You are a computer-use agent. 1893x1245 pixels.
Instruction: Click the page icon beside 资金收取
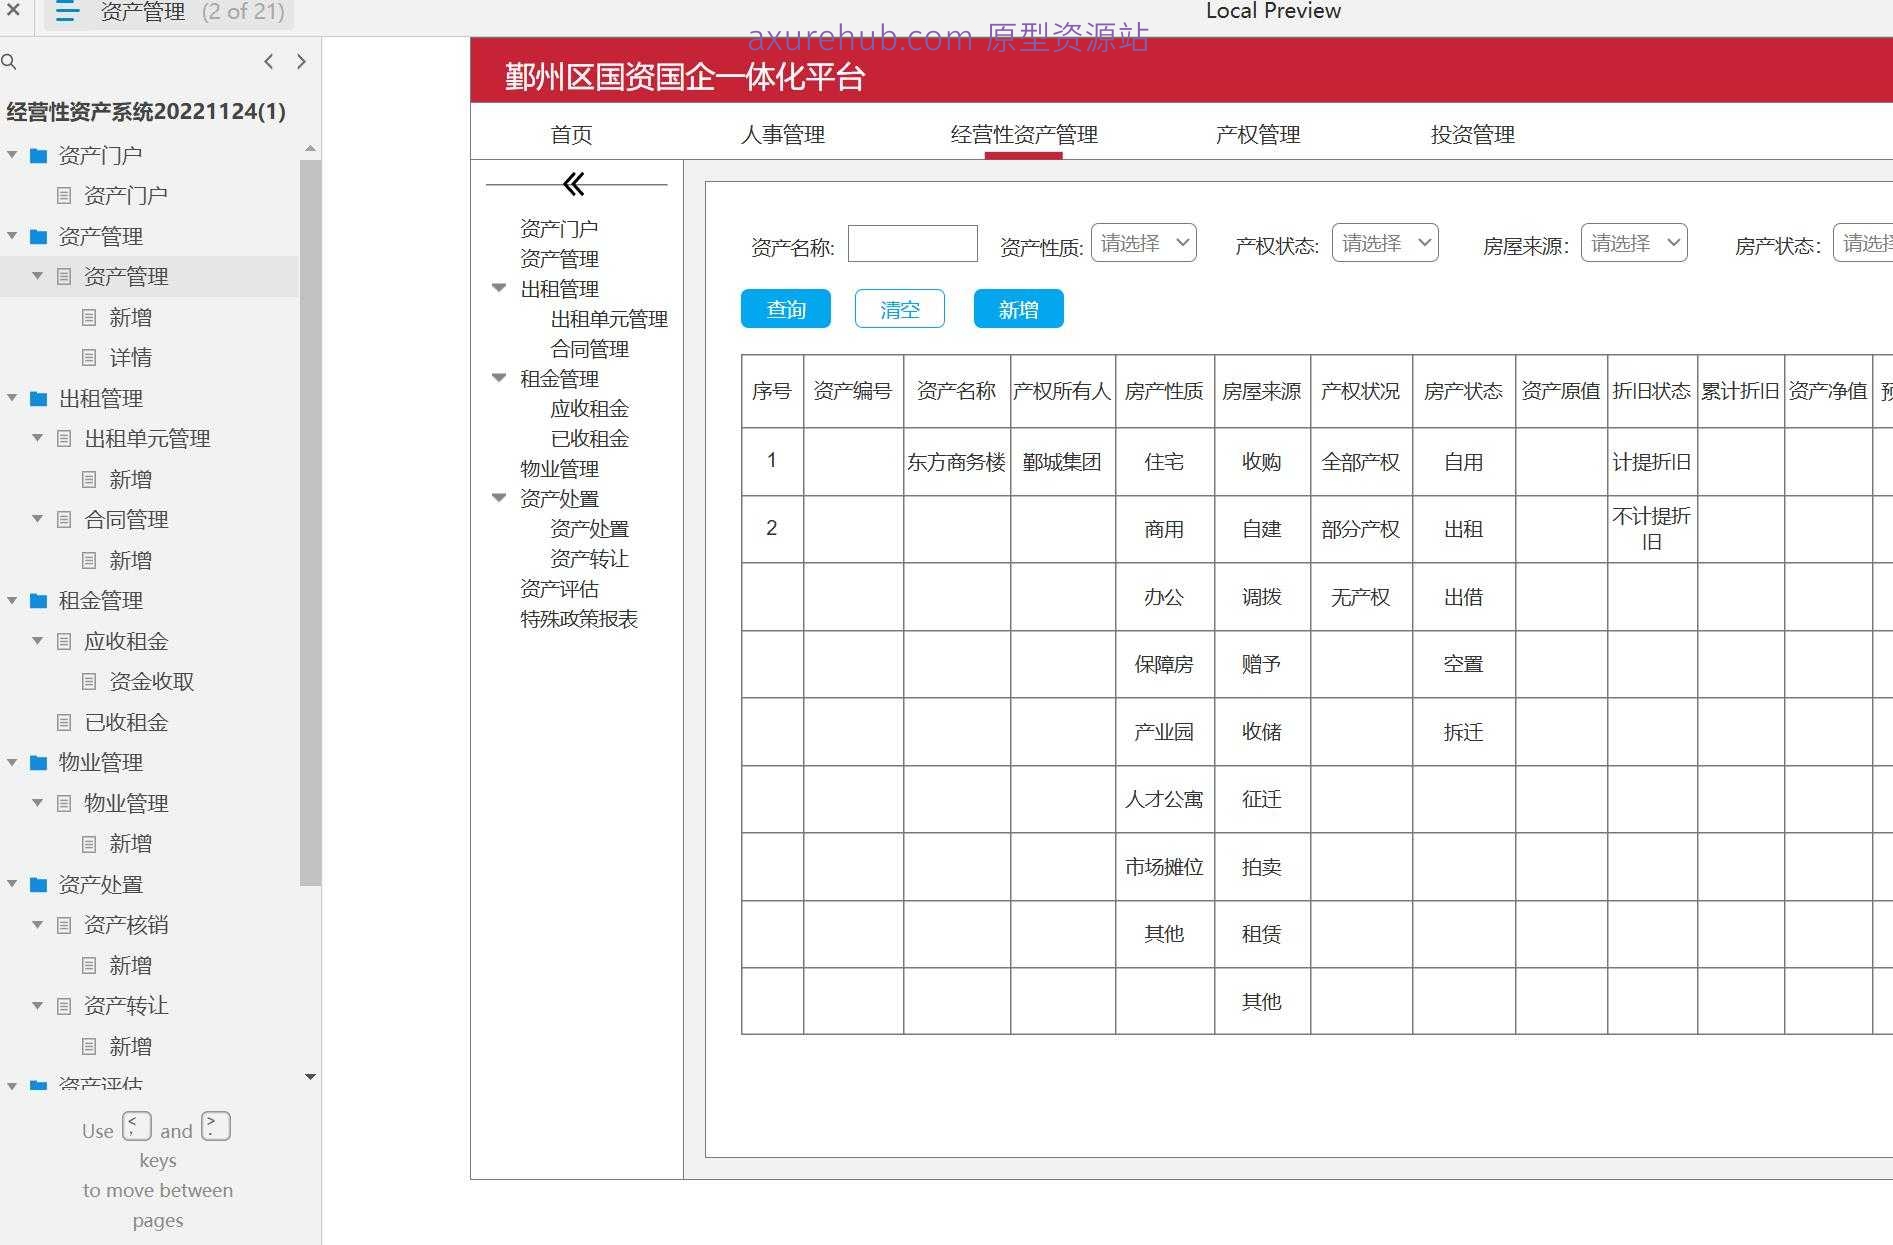[x=89, y=682]
